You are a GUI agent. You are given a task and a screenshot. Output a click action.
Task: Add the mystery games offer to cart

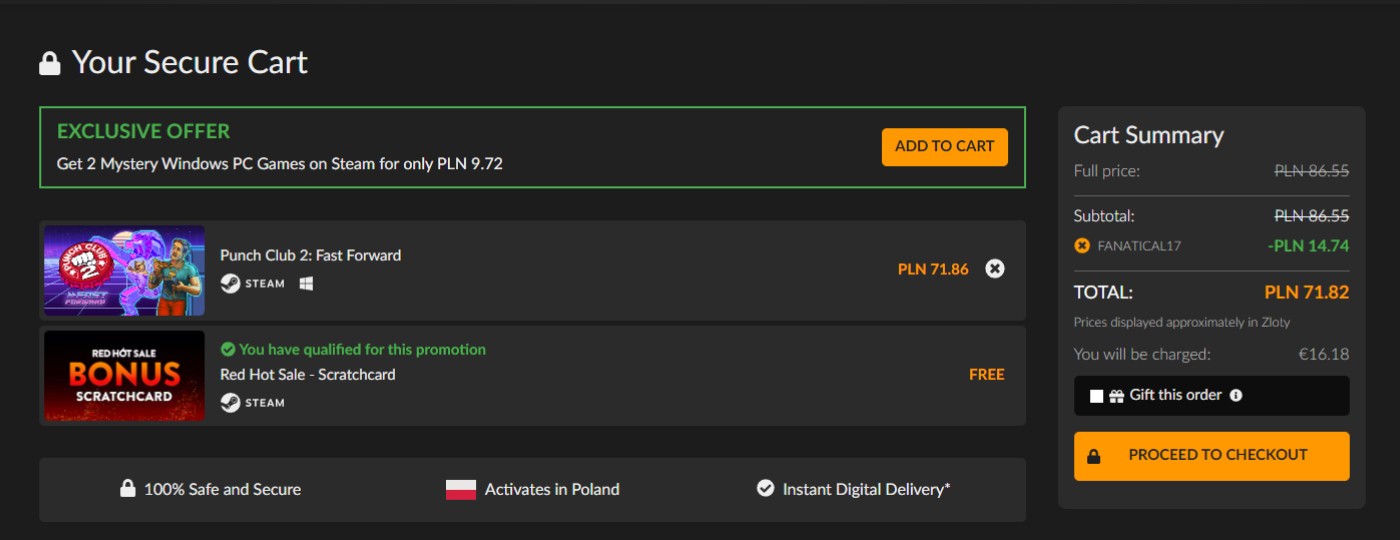point(944,147)
